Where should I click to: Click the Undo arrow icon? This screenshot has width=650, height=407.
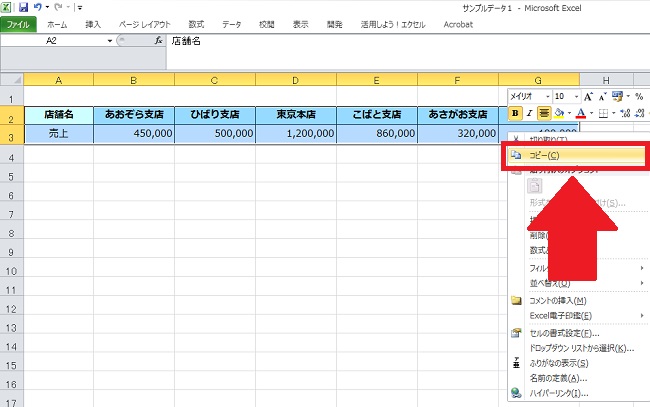tap(38, 7)
